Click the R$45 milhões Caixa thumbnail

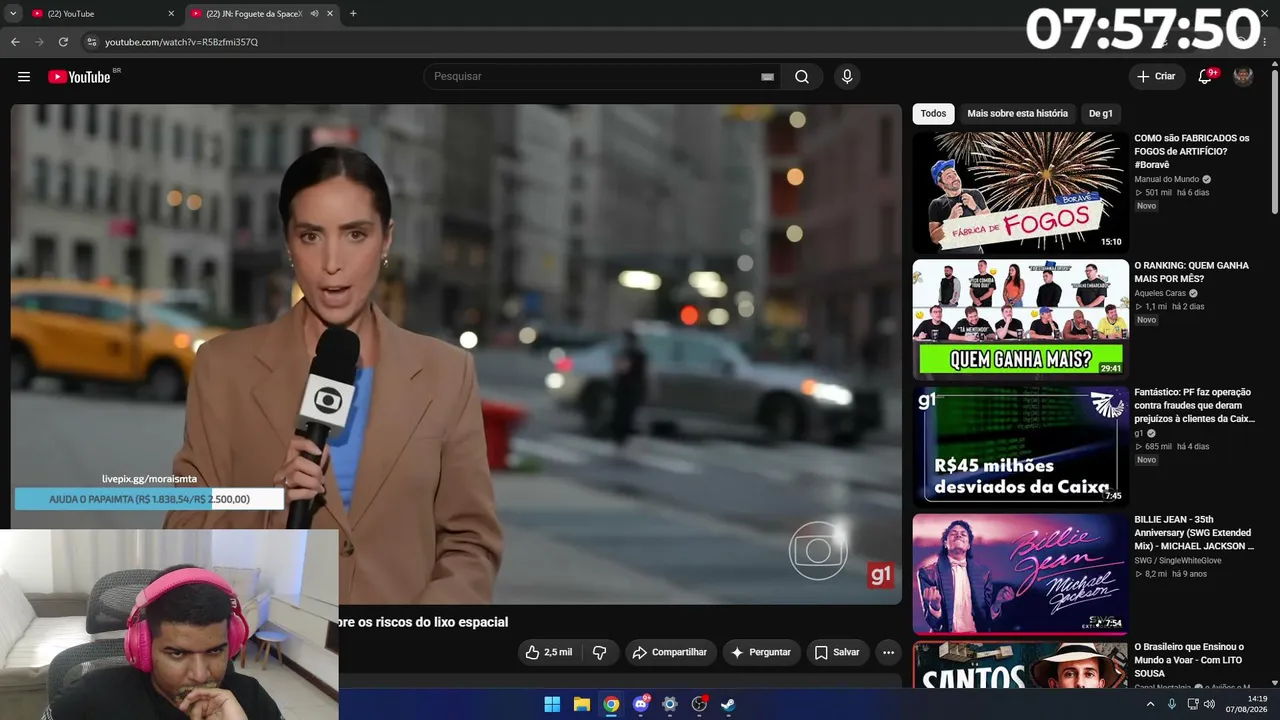tap(1020, 446)
